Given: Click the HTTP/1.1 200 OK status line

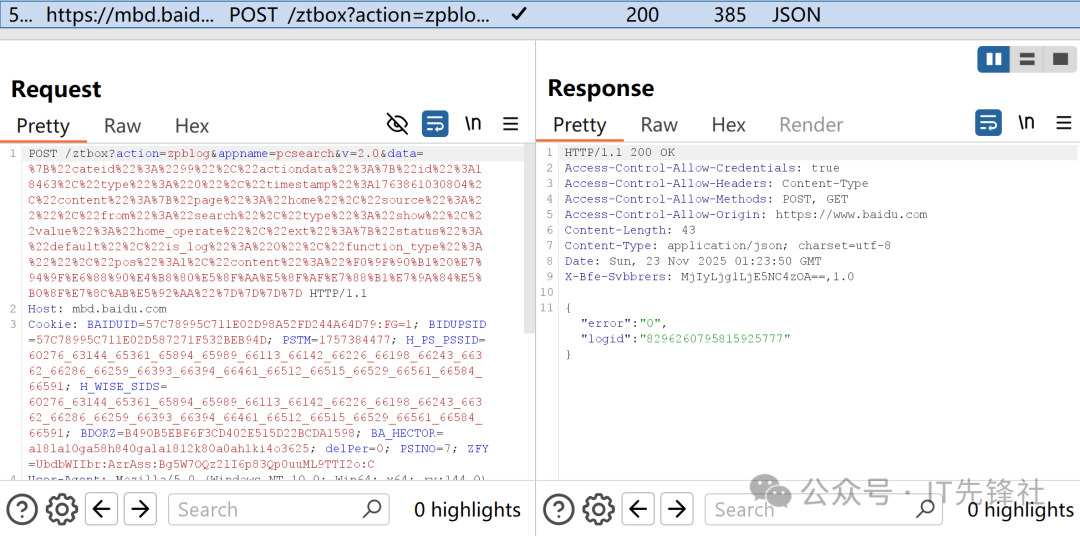Looking at the screenshot, I should [620, 152].
